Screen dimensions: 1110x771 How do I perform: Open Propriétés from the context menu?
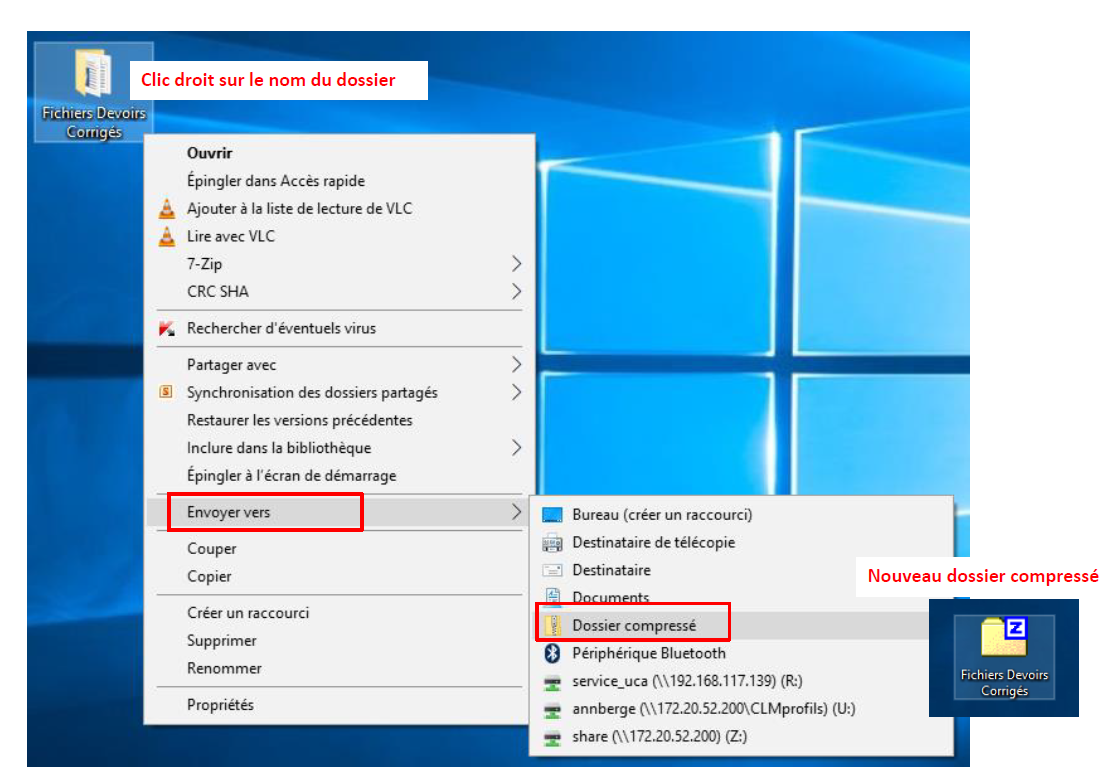[x=220, y=705]
